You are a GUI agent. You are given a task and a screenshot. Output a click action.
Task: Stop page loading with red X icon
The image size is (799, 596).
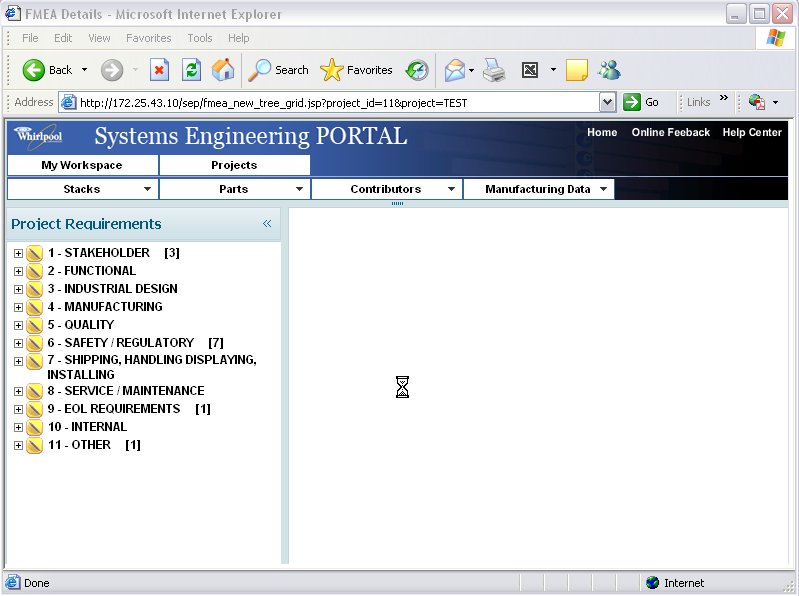pos(159,70)
